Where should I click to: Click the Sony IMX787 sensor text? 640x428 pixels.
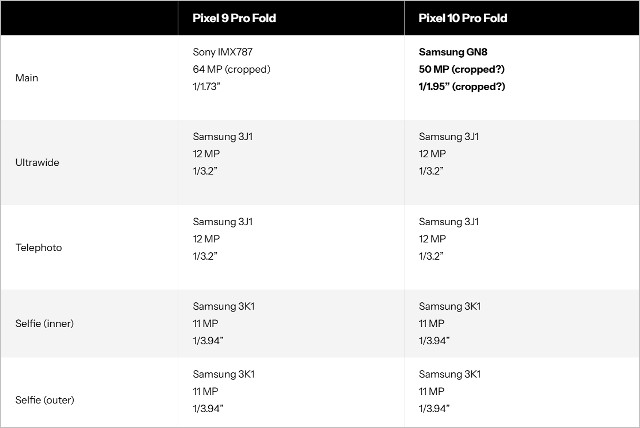(x=222, y=52)
